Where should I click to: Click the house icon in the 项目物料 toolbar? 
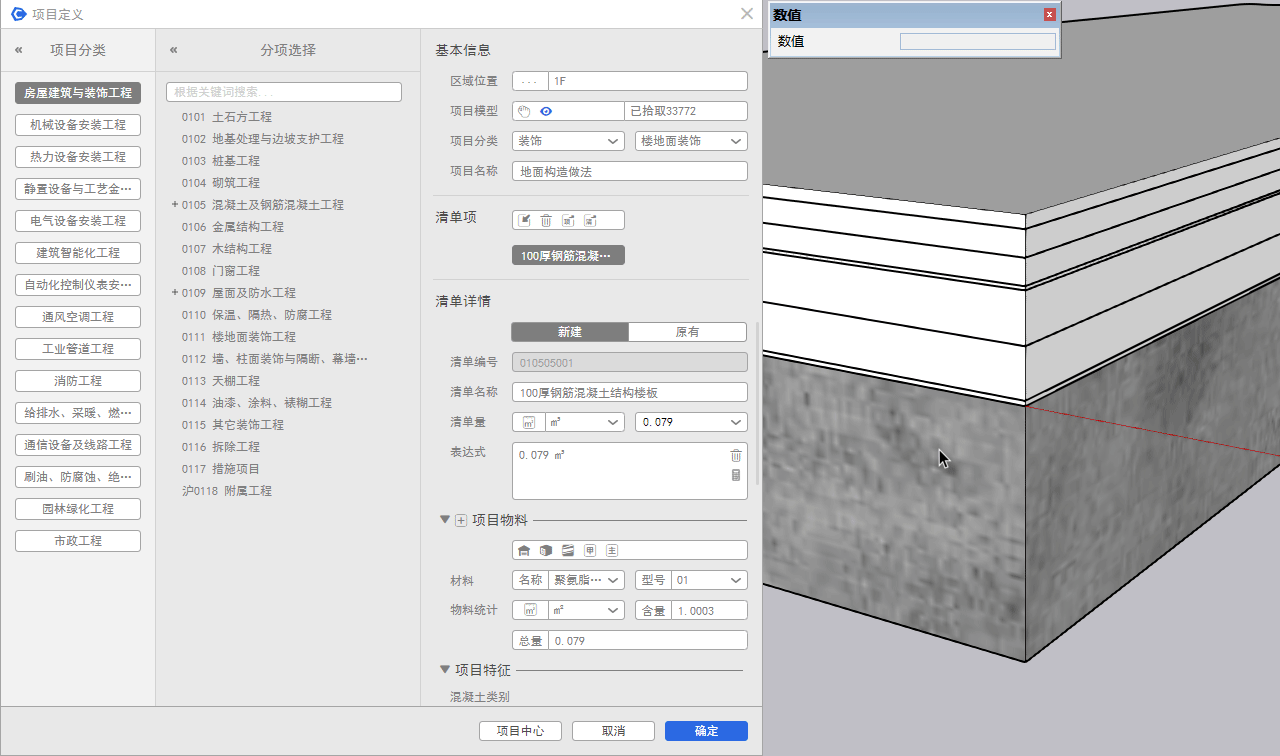pos(524,550)
